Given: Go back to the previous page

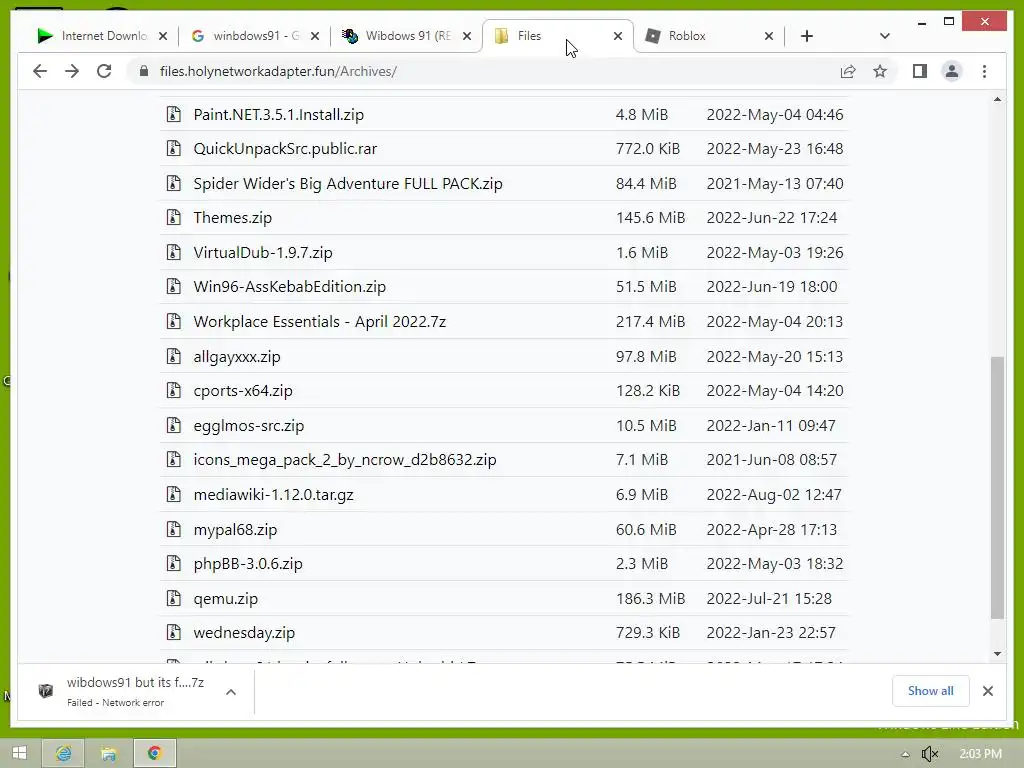Looking at the screenshot, I should (x=40, y=71).
